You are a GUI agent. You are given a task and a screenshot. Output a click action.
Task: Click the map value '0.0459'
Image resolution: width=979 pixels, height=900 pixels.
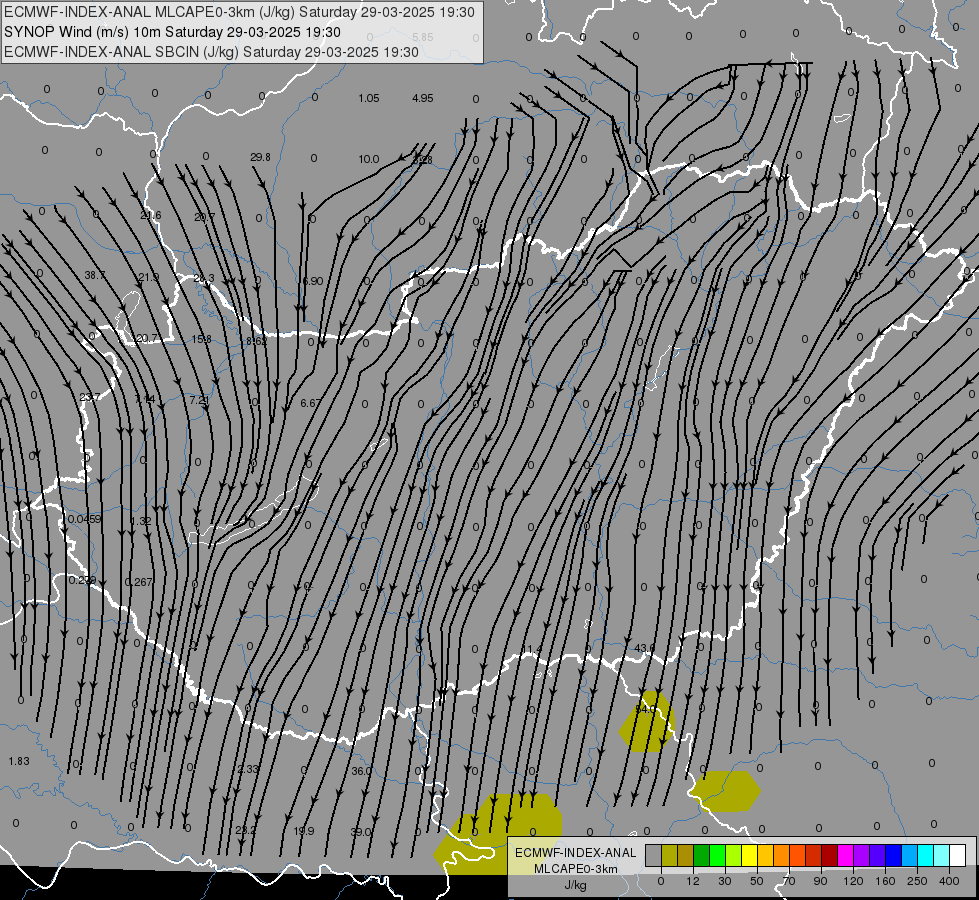84,519
